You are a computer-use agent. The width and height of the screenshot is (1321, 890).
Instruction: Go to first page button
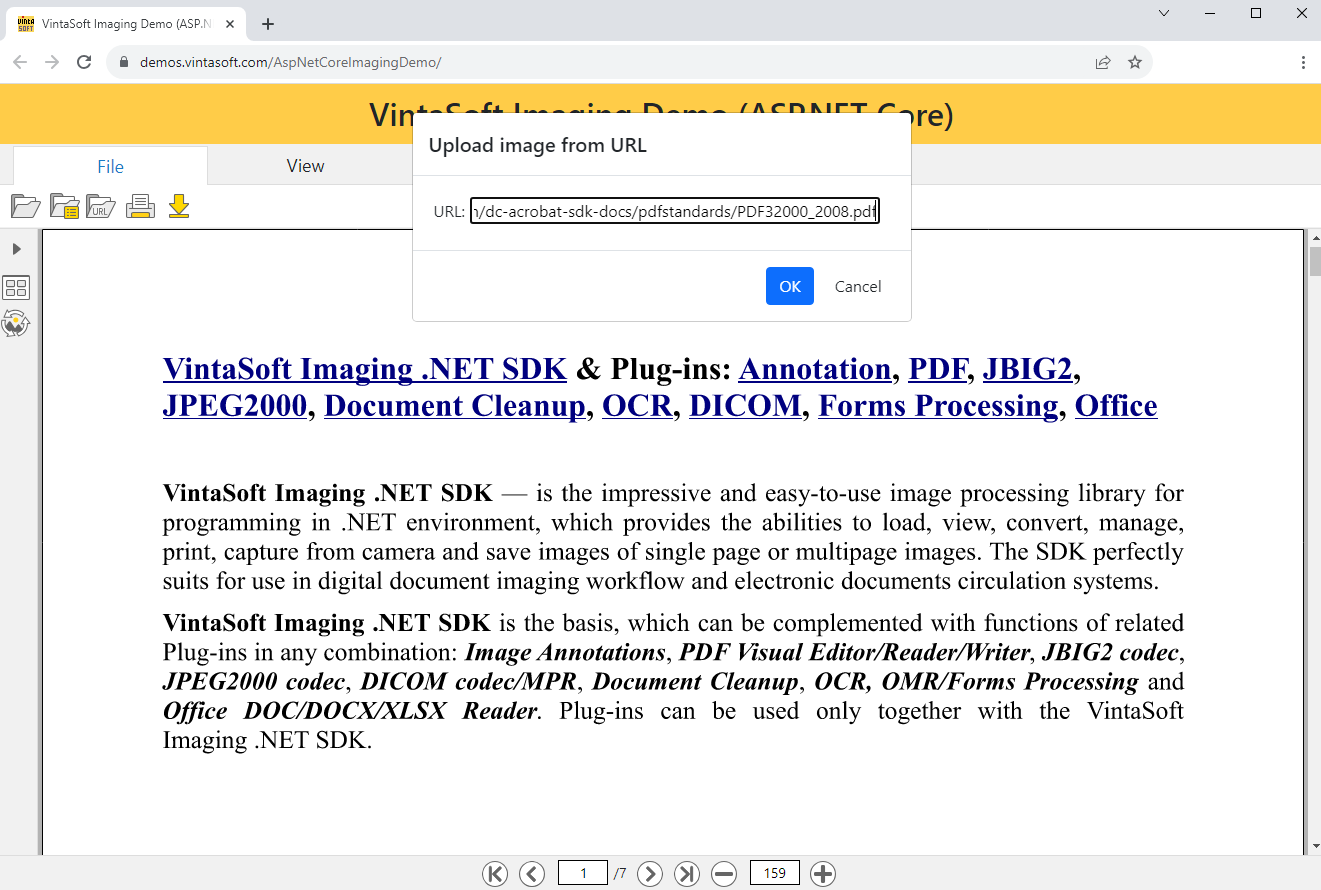pos(495,873)
